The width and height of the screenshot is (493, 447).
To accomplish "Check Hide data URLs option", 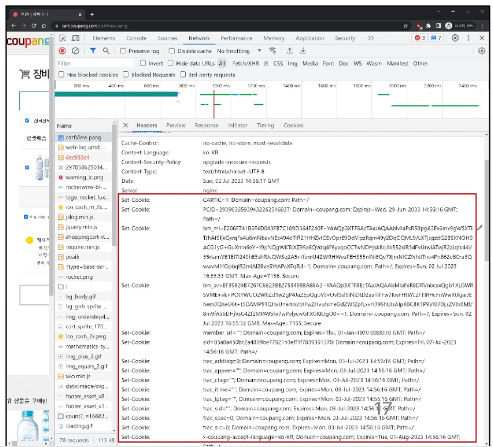I will [170, 63].
